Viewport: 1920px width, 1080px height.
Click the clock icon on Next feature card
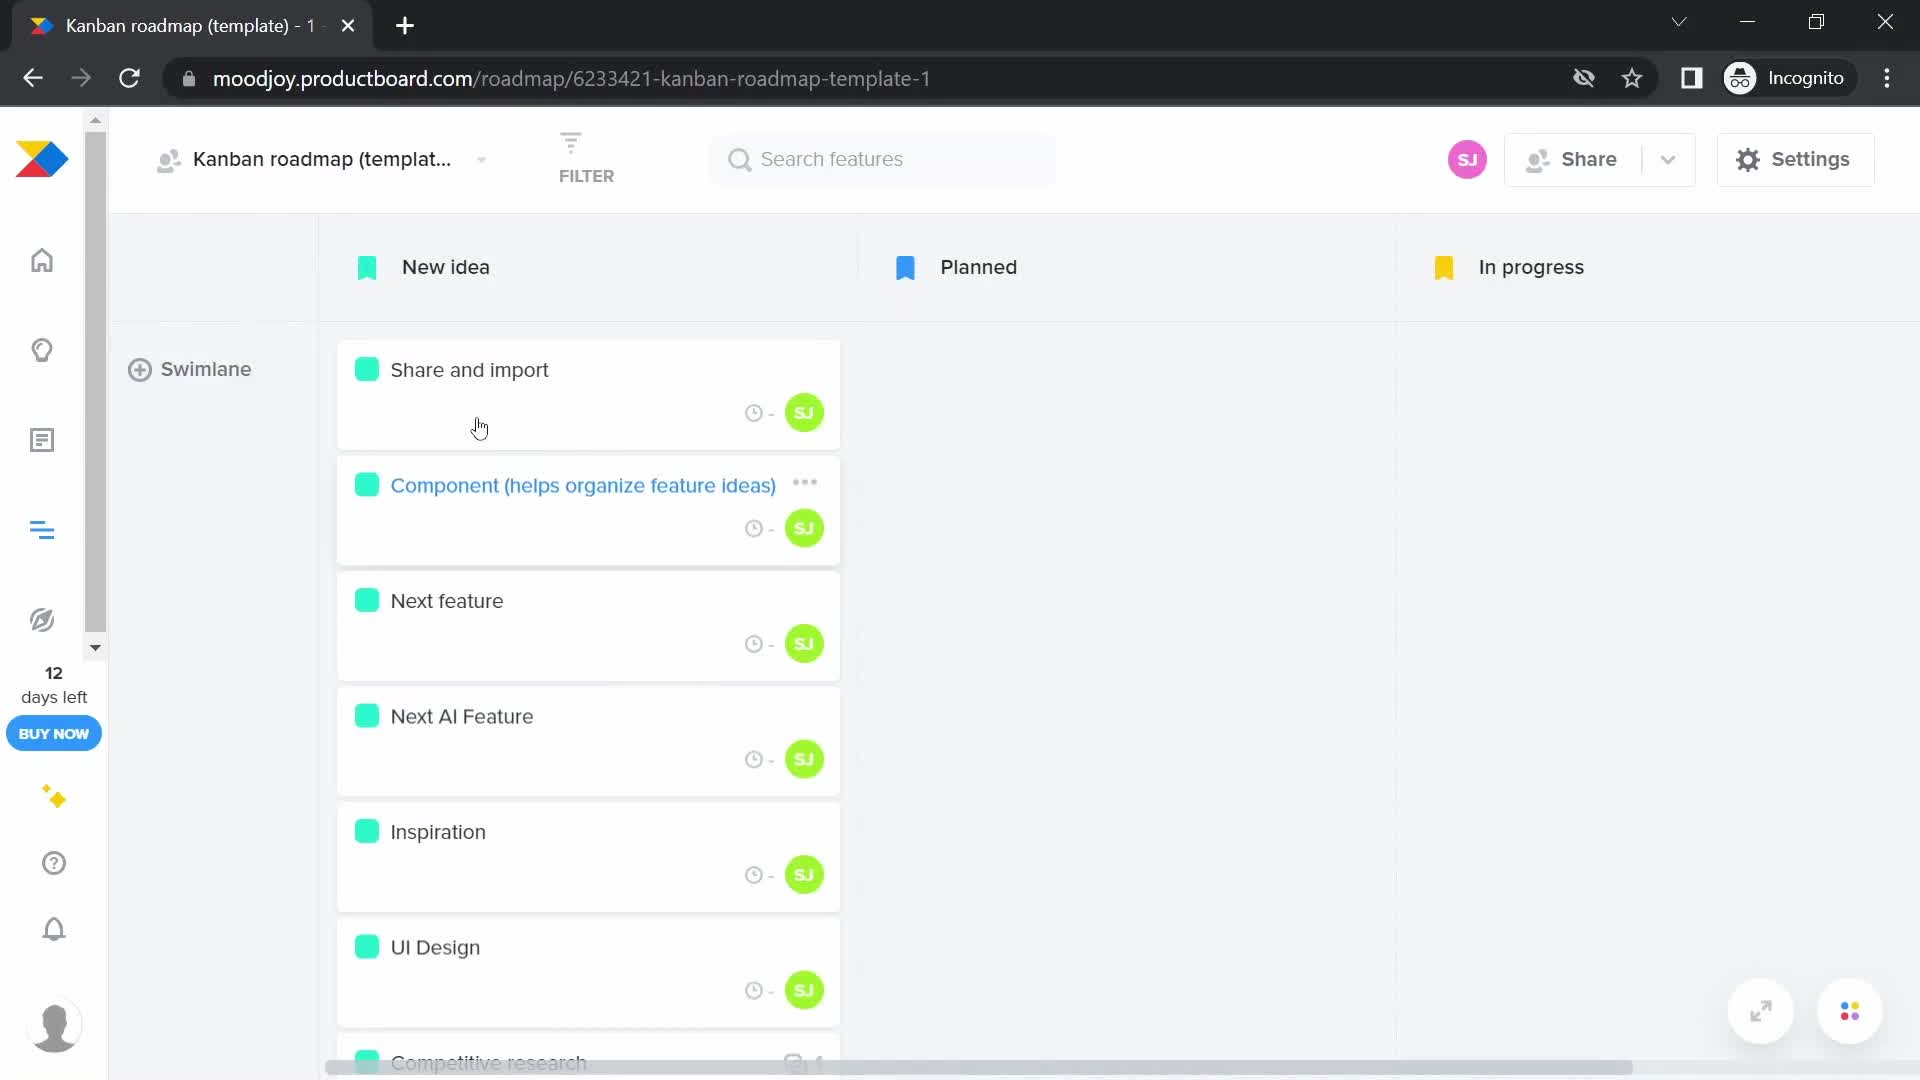753,644
